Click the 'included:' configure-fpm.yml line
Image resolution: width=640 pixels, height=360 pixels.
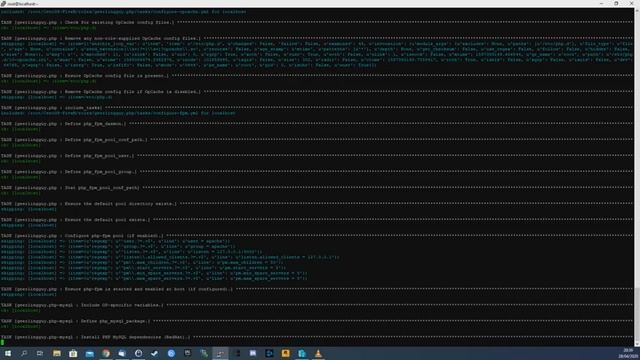click(x=118, y=113)
